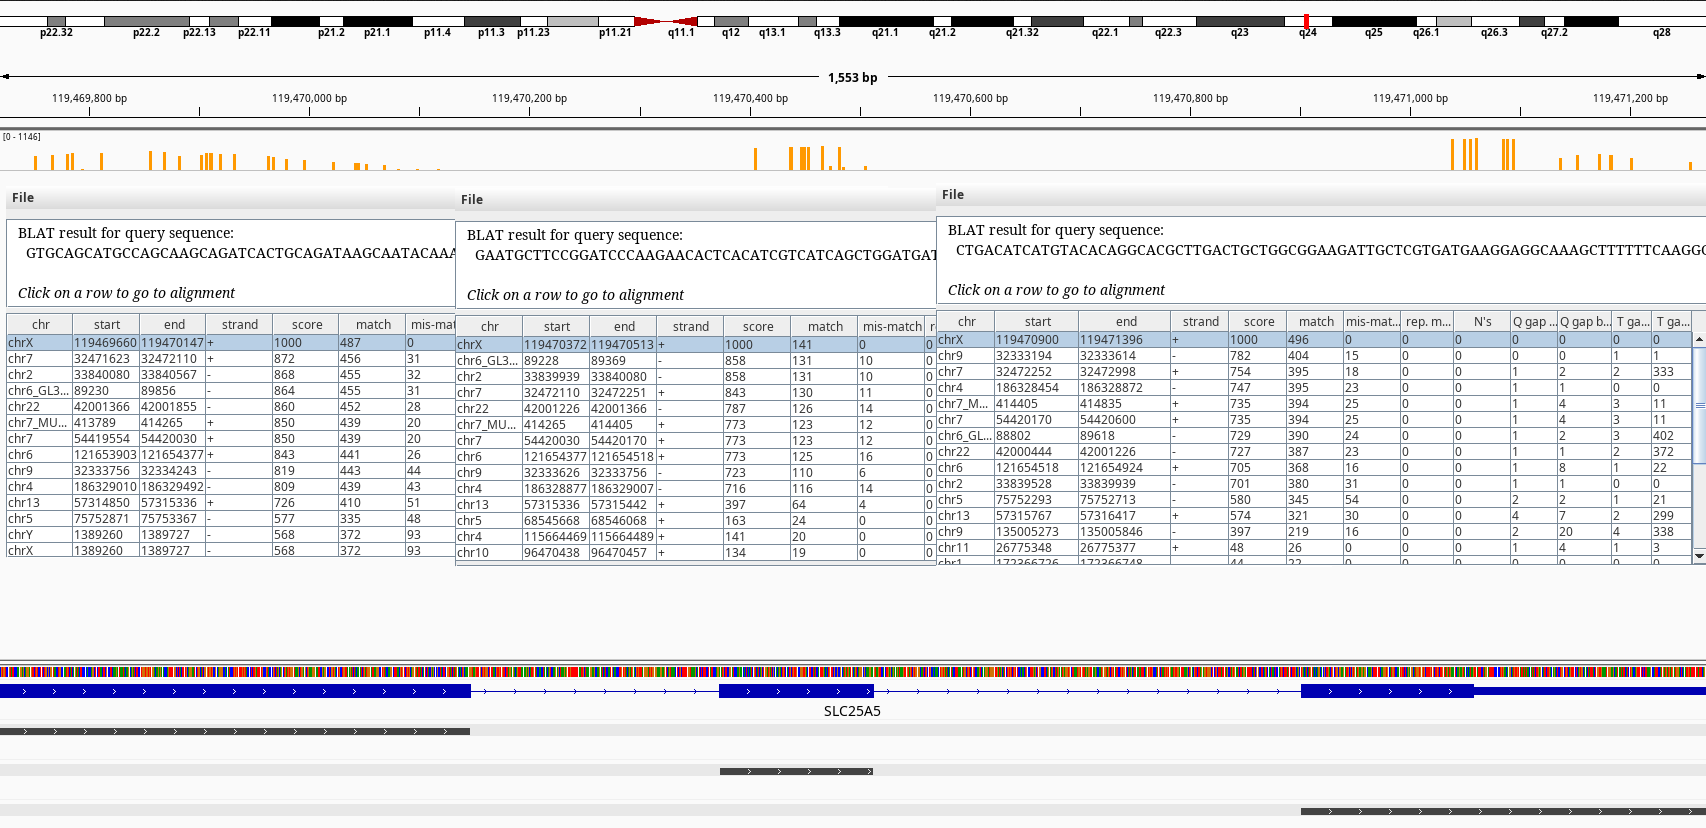The height and width of the screenshot is (828, 1706).
Task: Open File menu in right BLAT window
Action: click(953, 195)
